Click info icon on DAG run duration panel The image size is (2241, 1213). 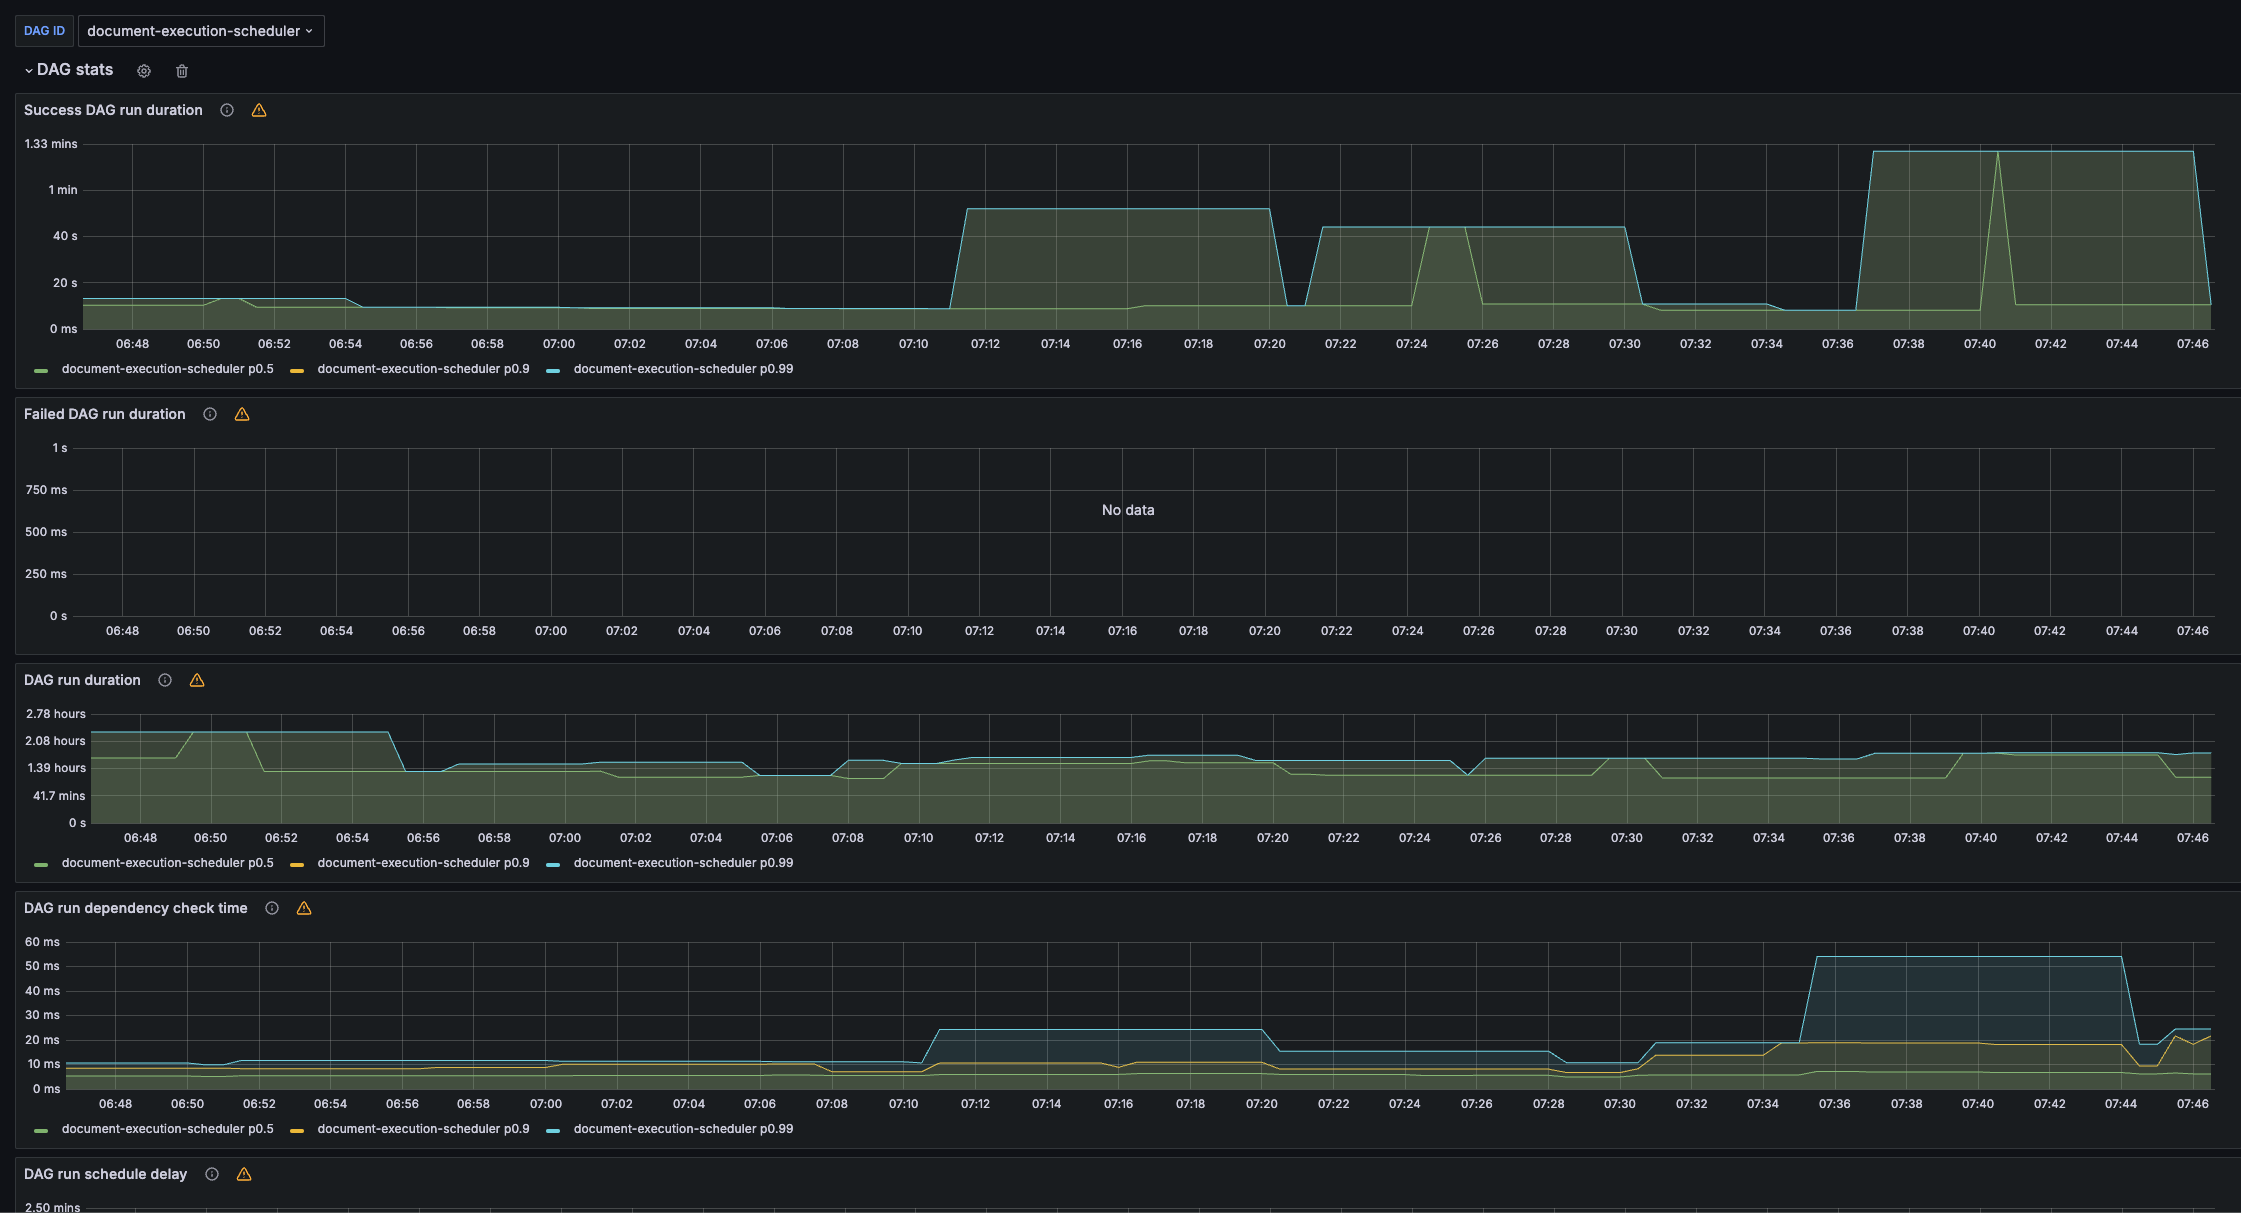tap(165, 680)
